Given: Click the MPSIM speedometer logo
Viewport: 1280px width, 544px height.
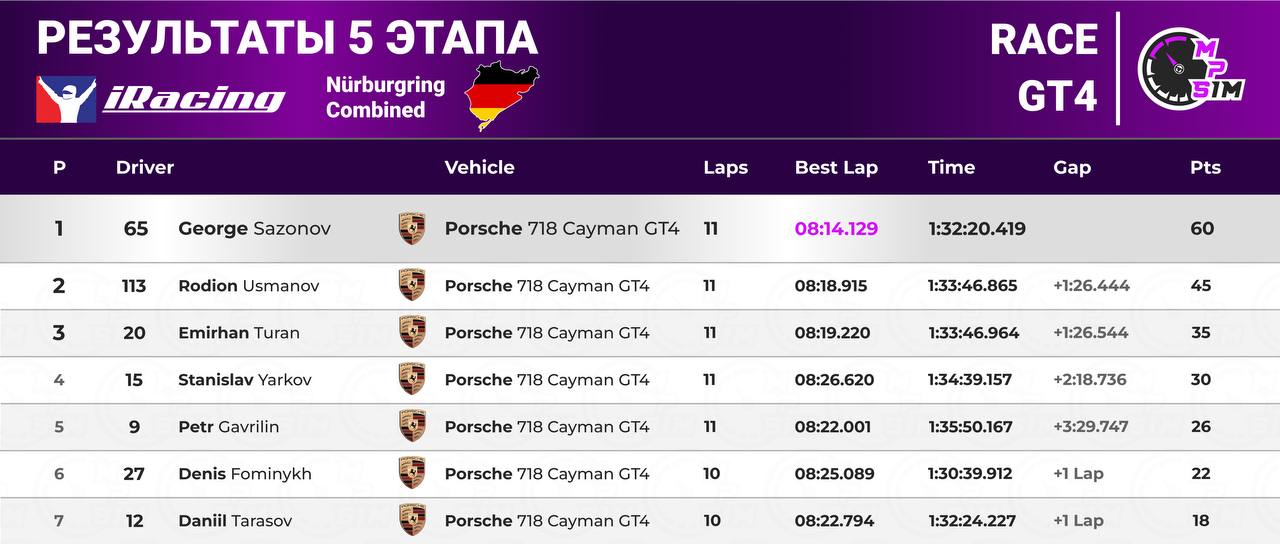Looking at the screenshot, I should pos(1191,68).
